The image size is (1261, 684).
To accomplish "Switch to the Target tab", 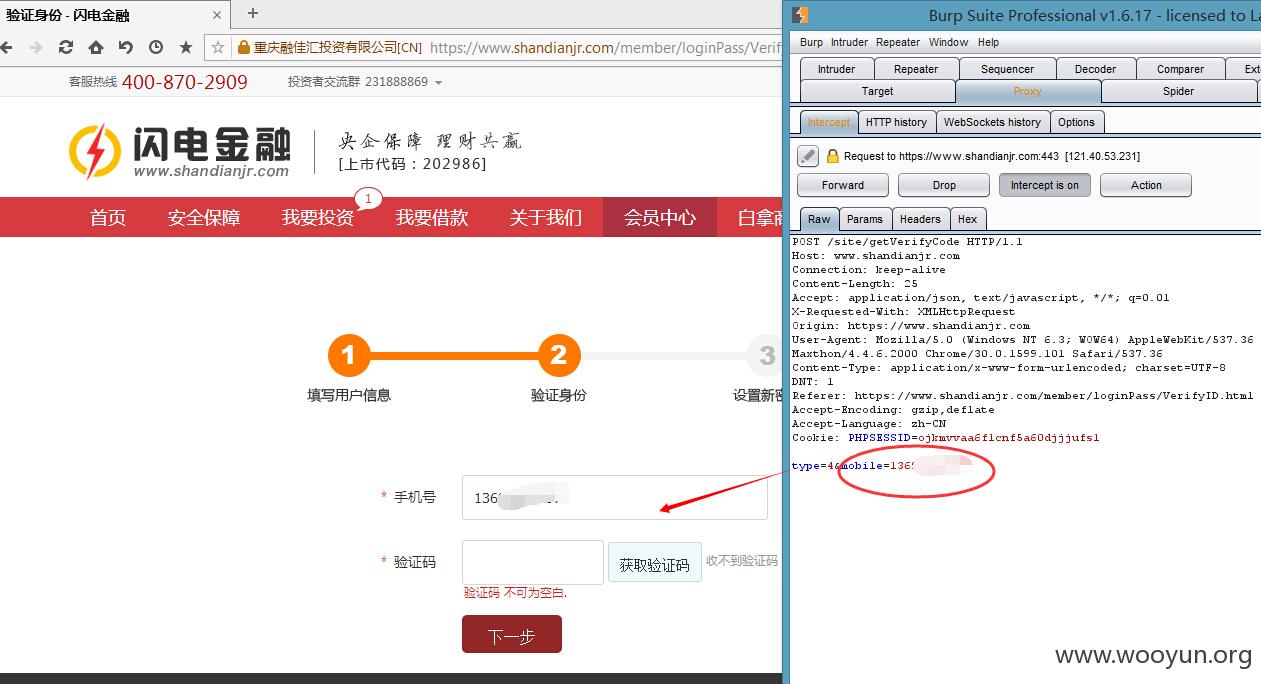I will click(877, 91).
